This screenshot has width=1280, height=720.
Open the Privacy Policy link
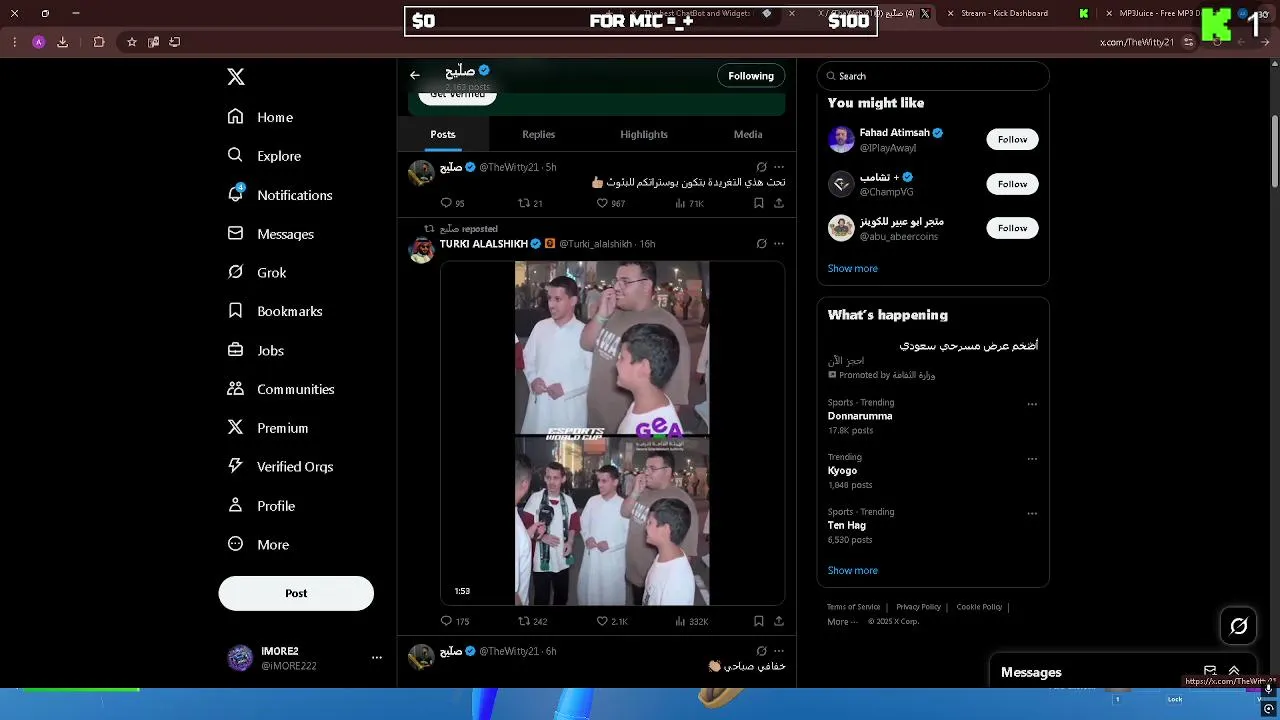click(x=918, y=607)
